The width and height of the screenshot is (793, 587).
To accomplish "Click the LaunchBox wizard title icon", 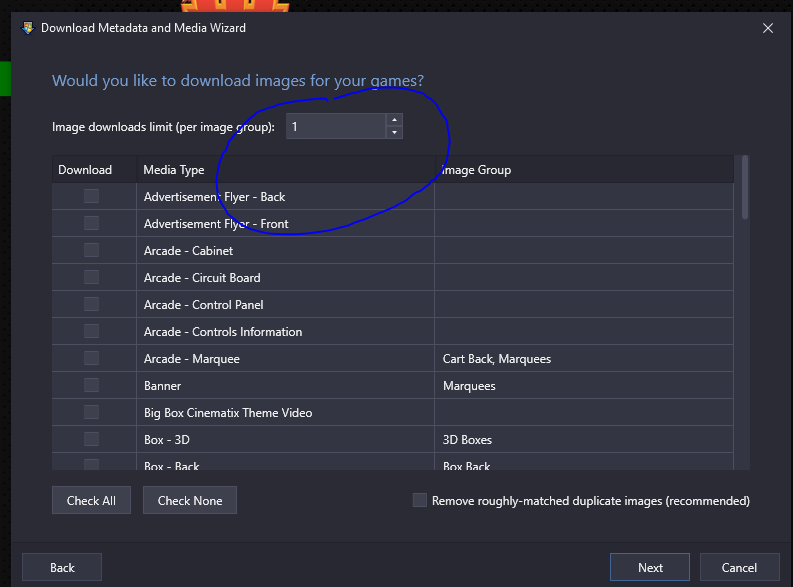I will (x=28, y=28).
